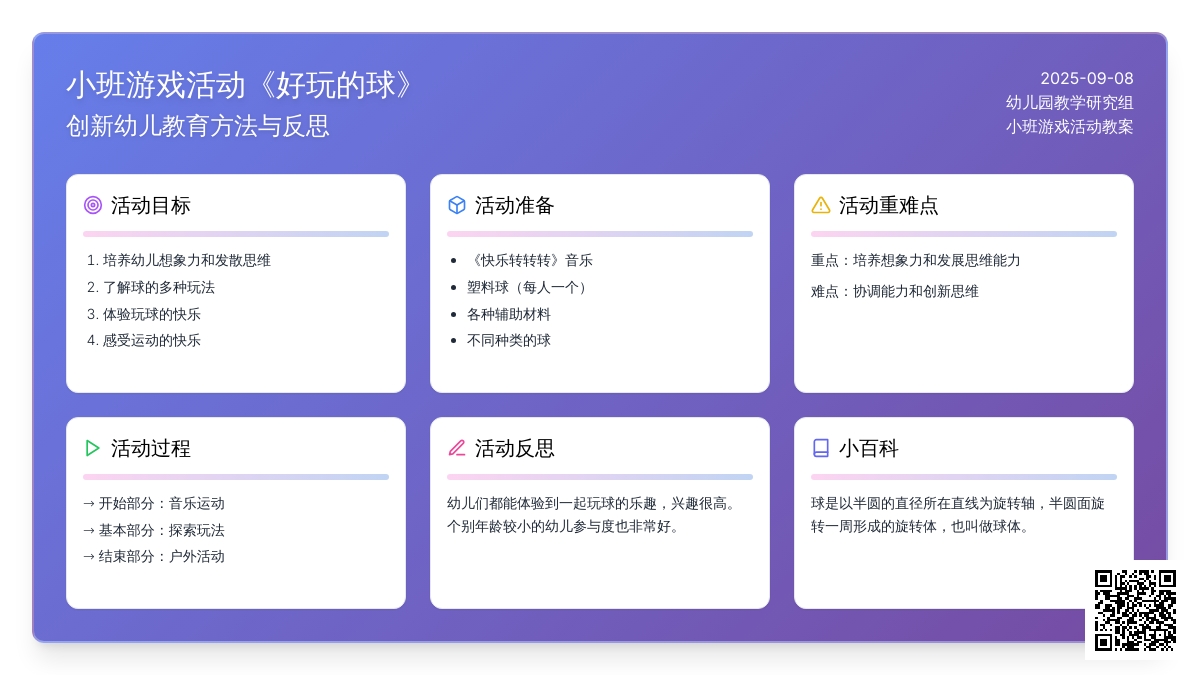Screen dimensions: 1200x675
Task: Click the date 2025-09-08
Action: [x=1087, y=78]
